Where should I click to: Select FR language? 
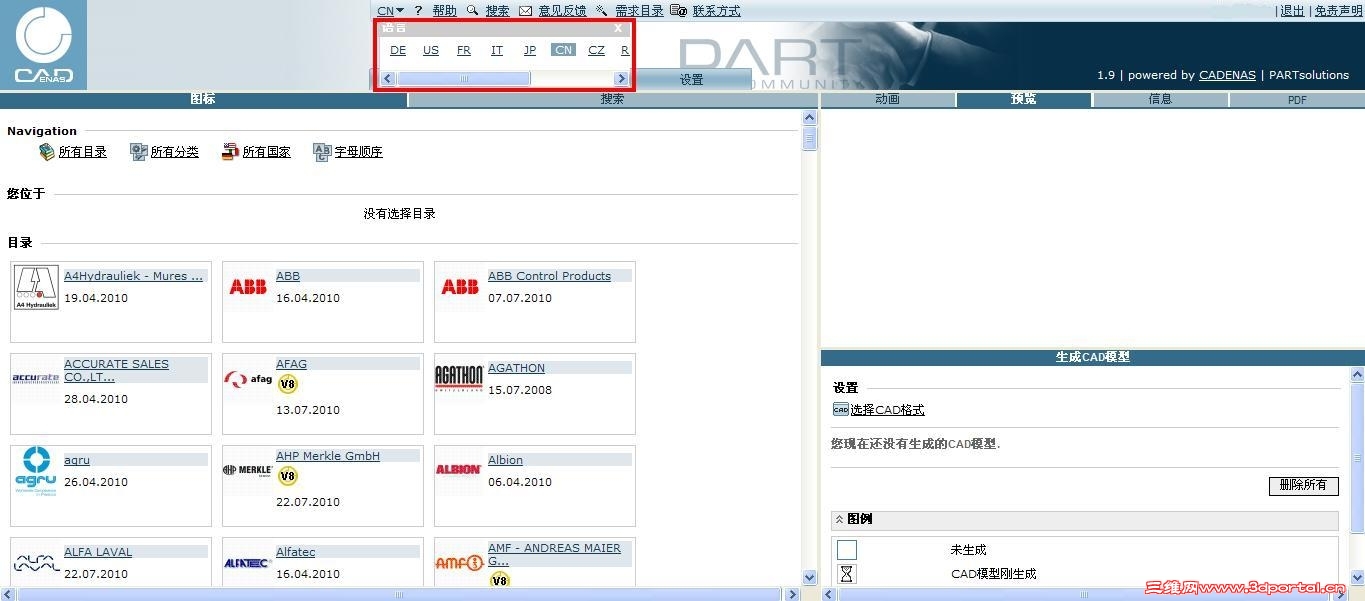pyautogui.click(x=464, y=50)
